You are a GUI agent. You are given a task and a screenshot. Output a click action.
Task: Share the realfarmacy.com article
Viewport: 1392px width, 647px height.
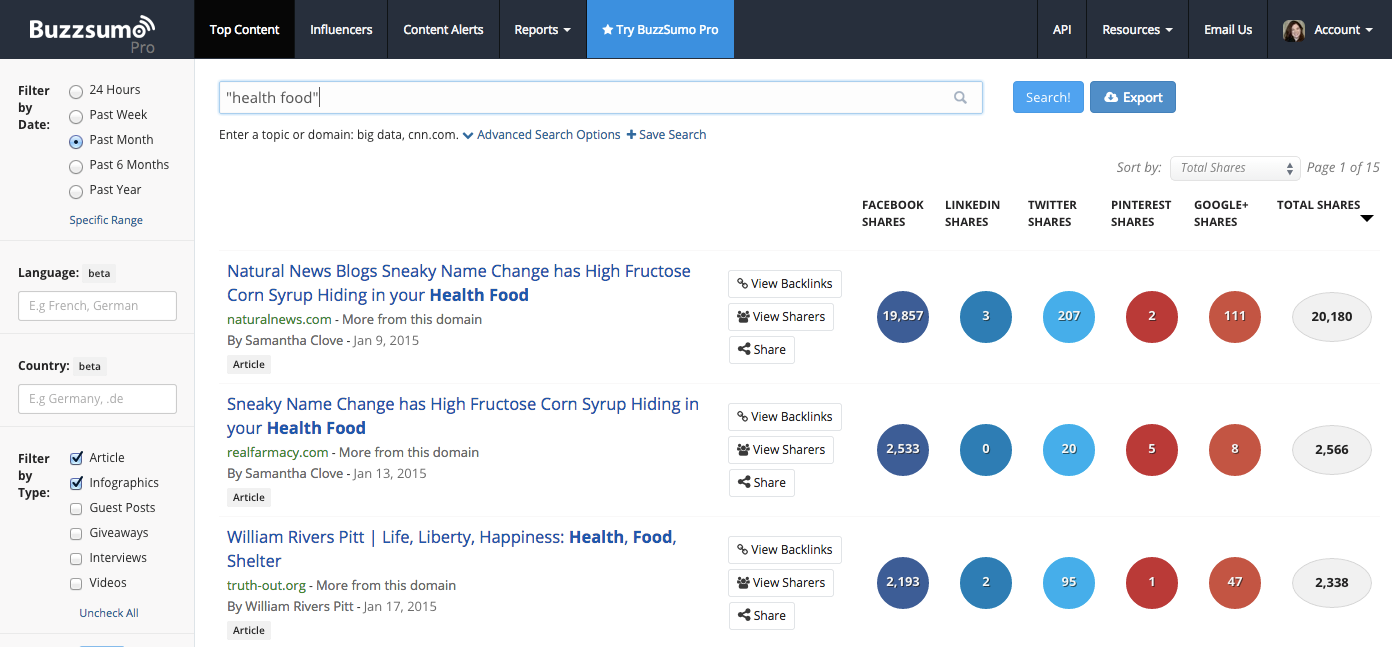tap(761, 483)
